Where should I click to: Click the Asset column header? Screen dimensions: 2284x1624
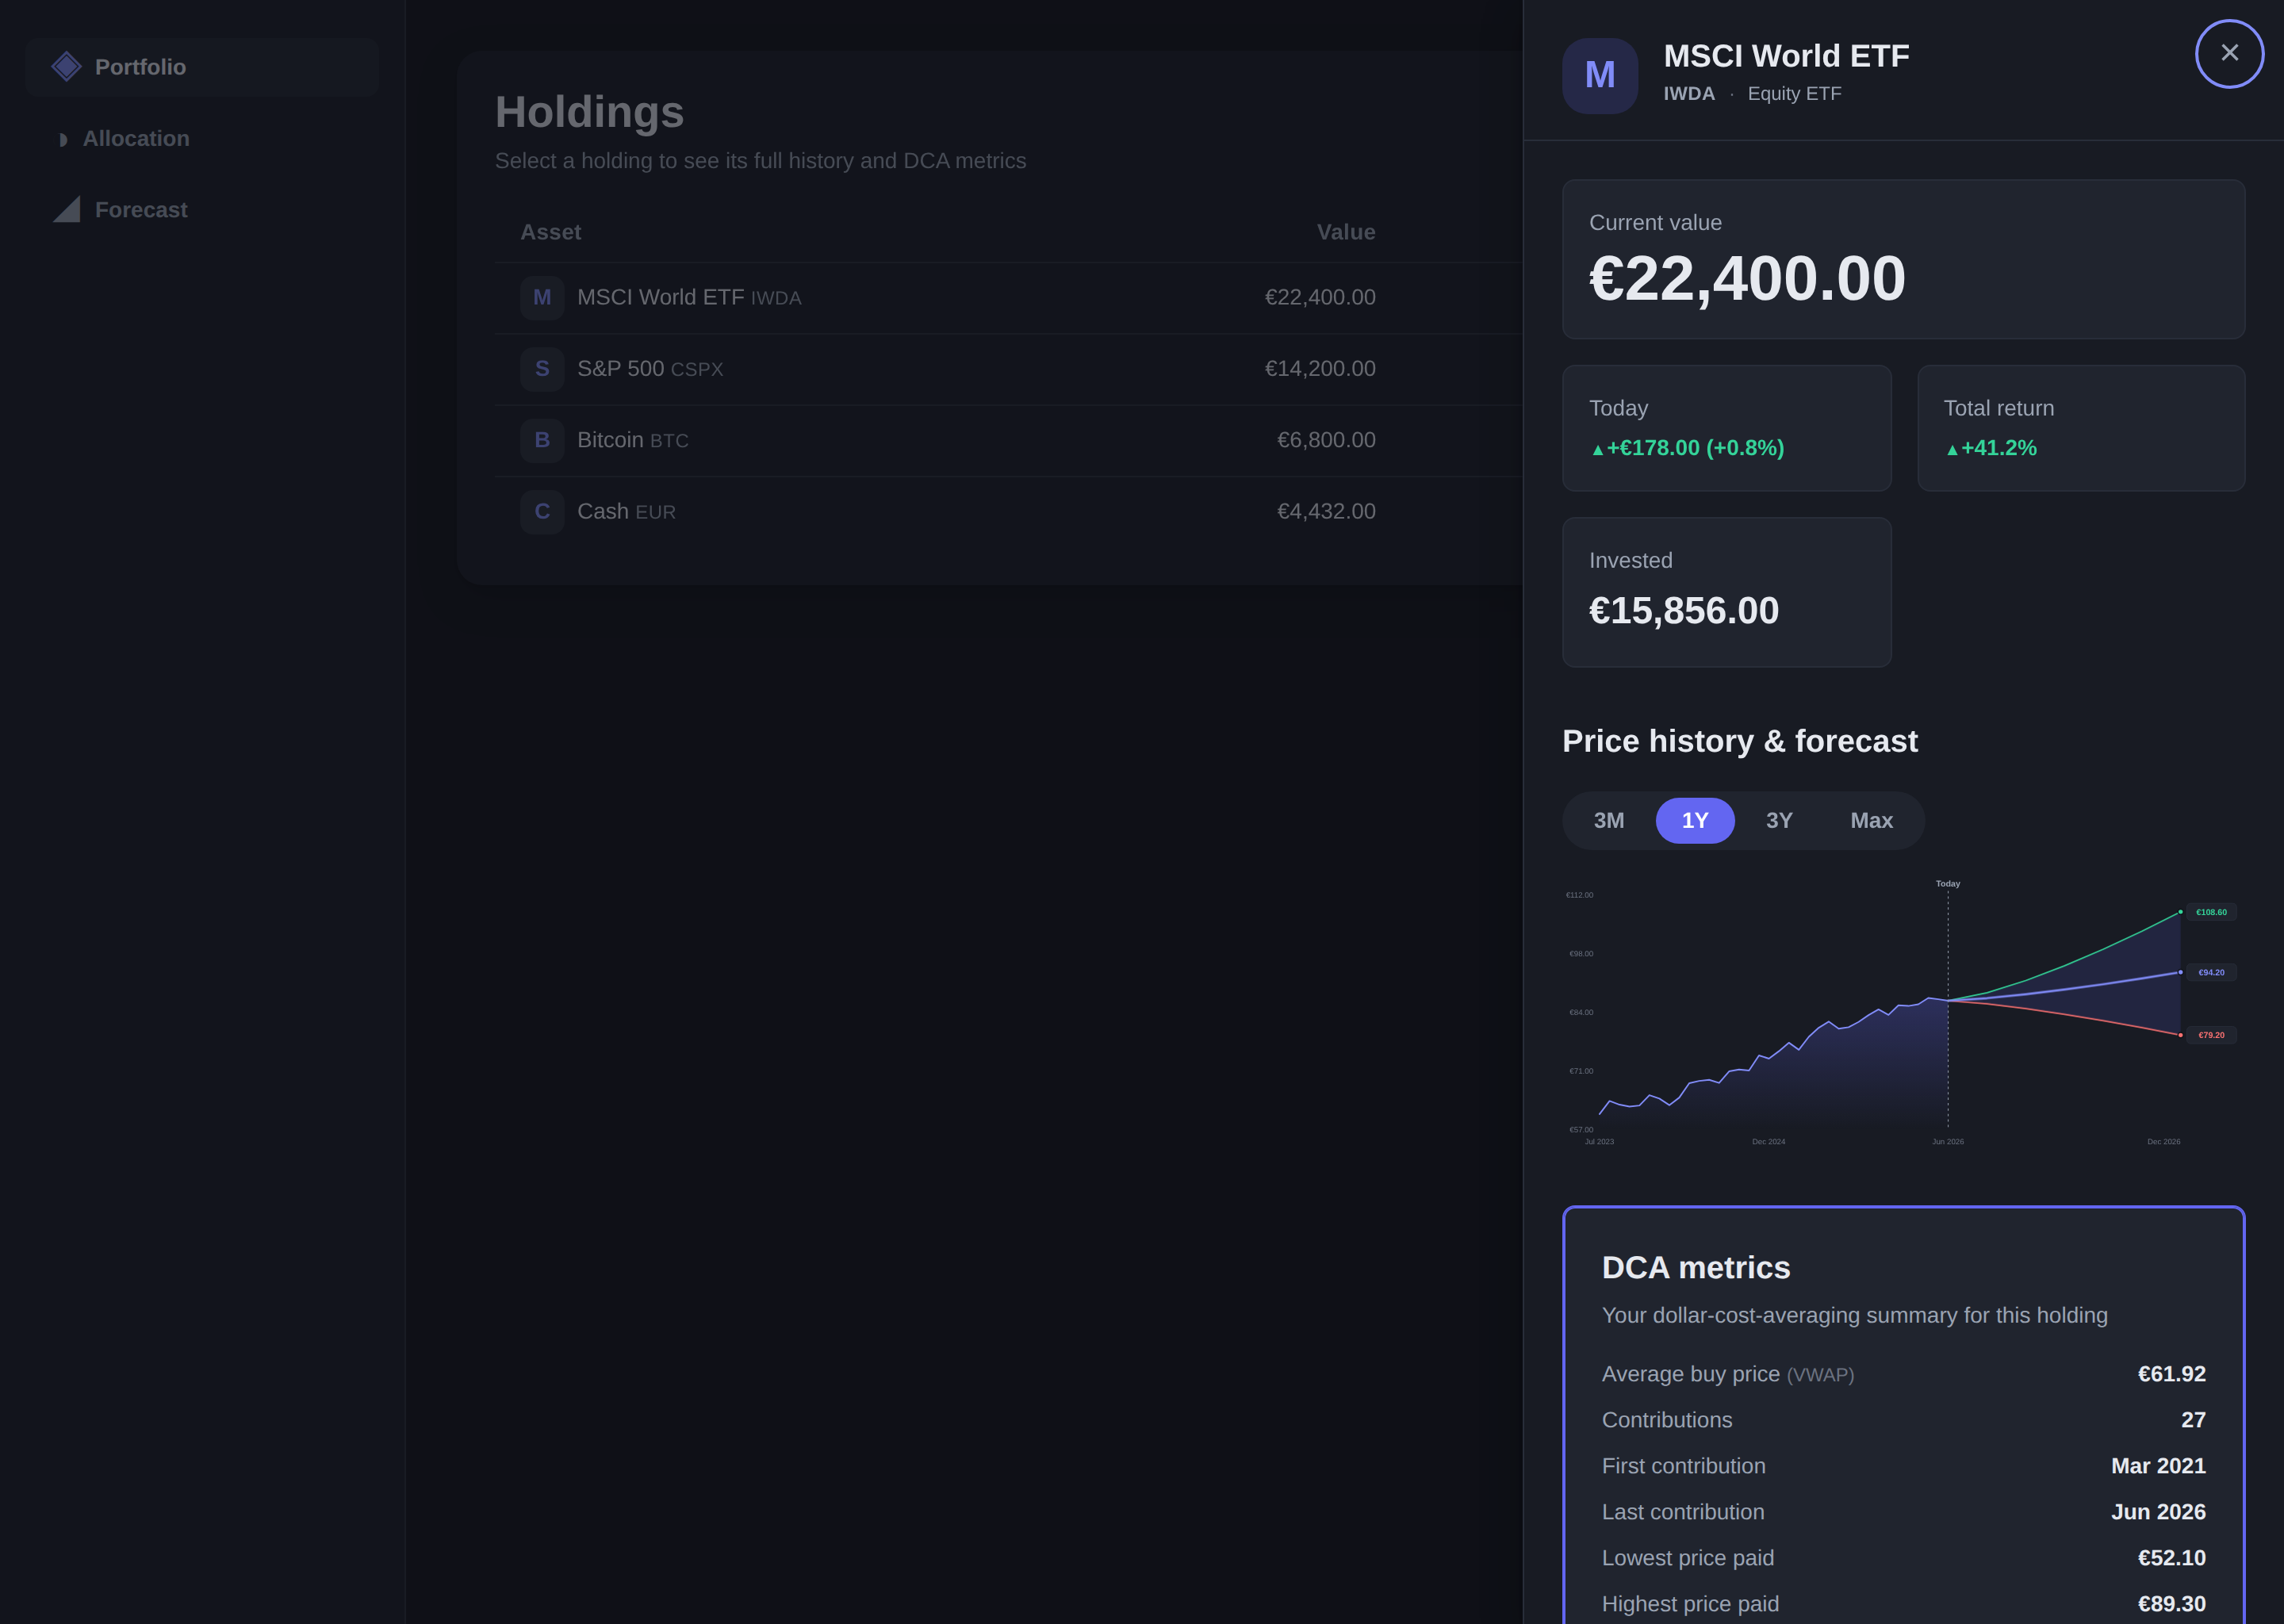coord(550,232)
